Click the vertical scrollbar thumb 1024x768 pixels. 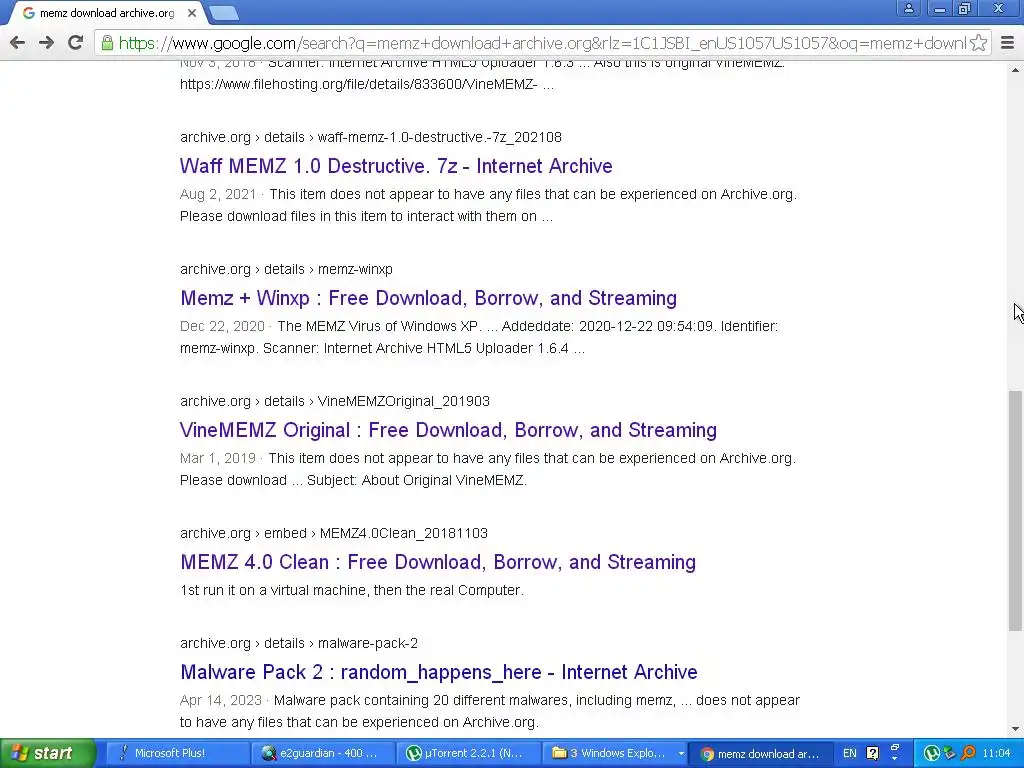(x=1016, y=511)
